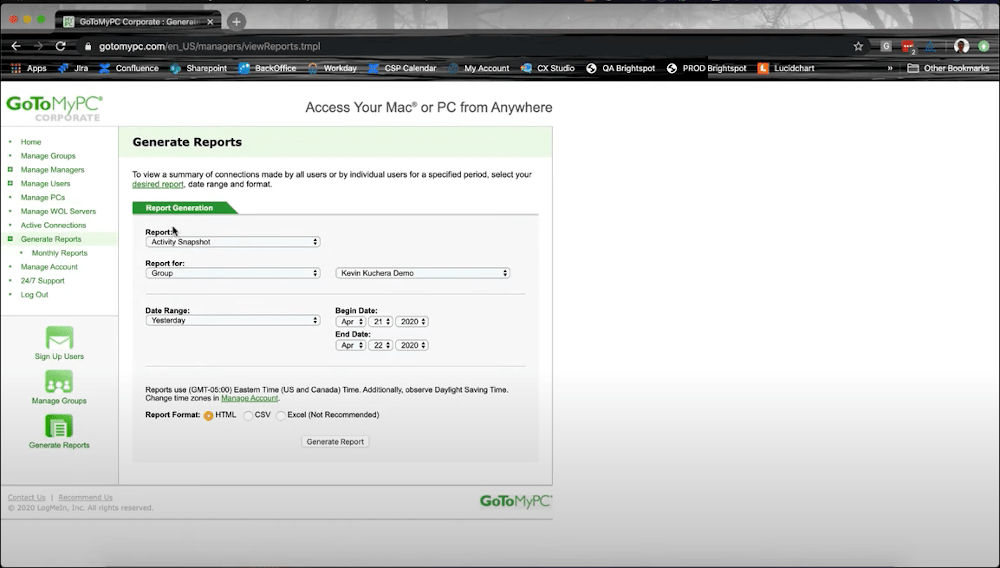The image size is (1000, 568).
Task: Click the Generate Report button
Action: (x=335, y=441)
